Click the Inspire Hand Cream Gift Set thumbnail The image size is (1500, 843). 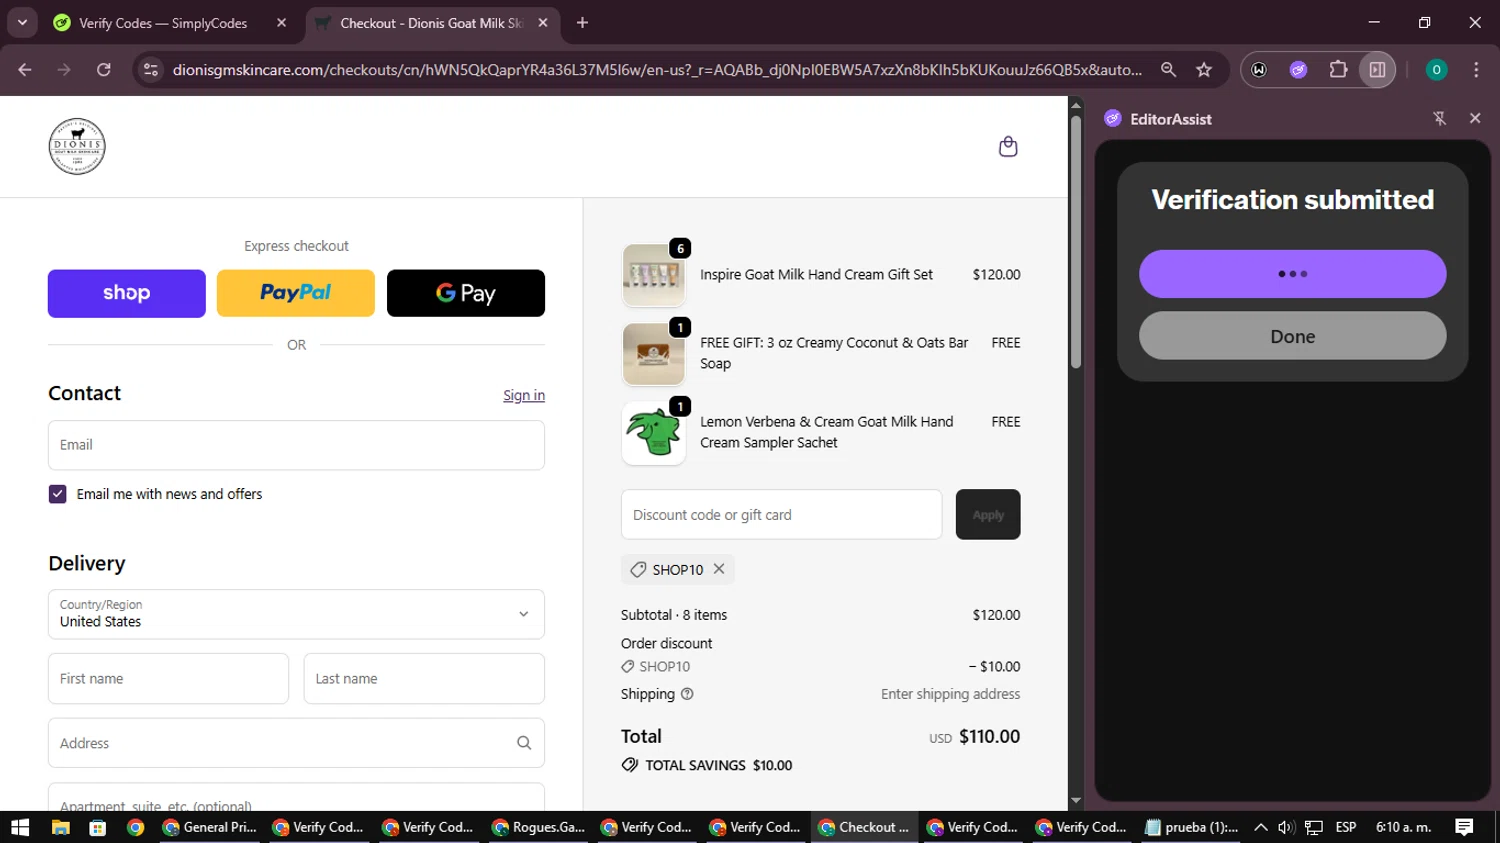[x=654, y=275]
